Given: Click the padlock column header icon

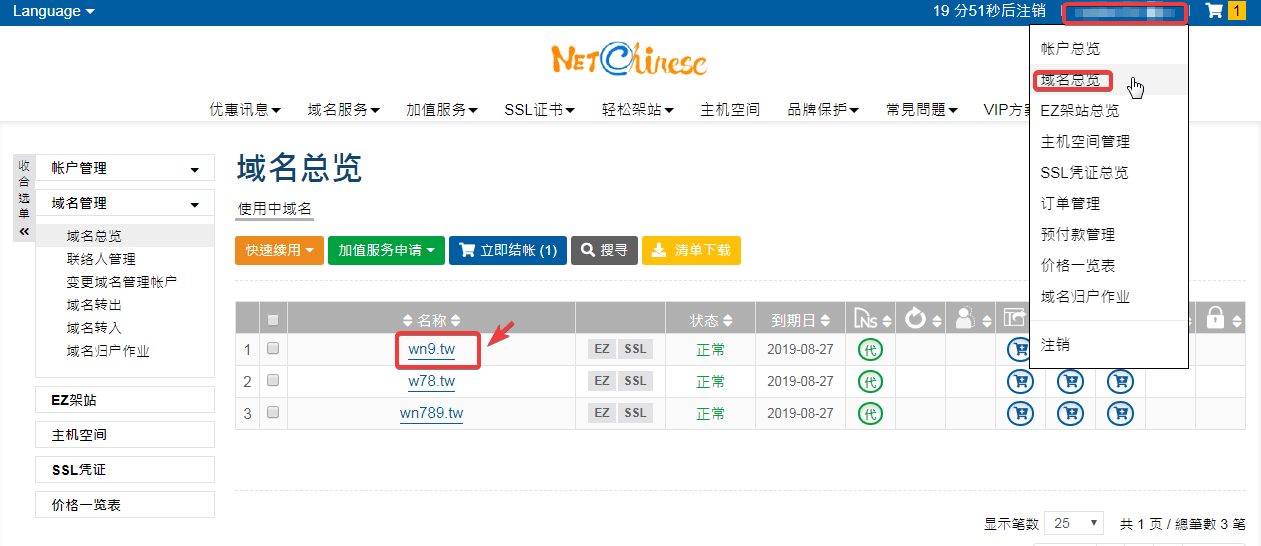Looking at the screenshot, I should point(1216,319).
